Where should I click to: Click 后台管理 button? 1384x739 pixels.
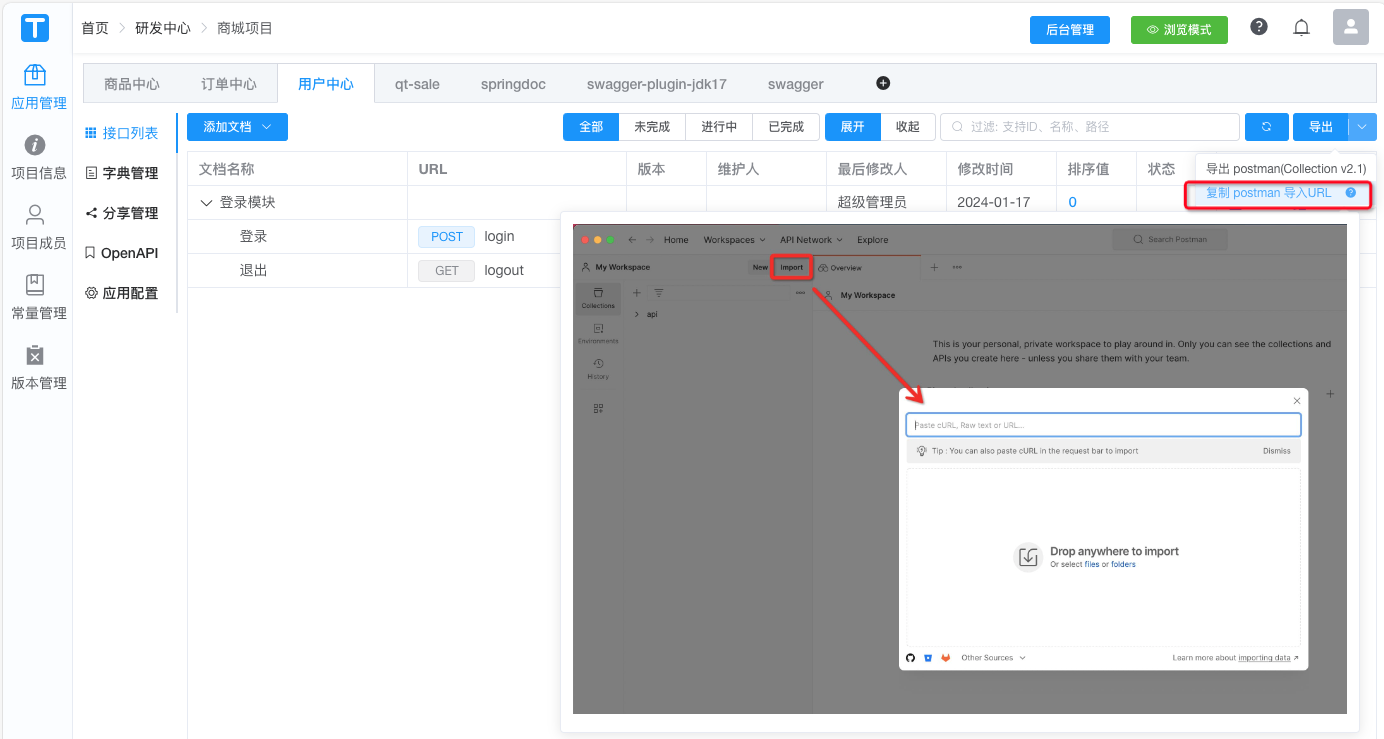(1070, 30)
